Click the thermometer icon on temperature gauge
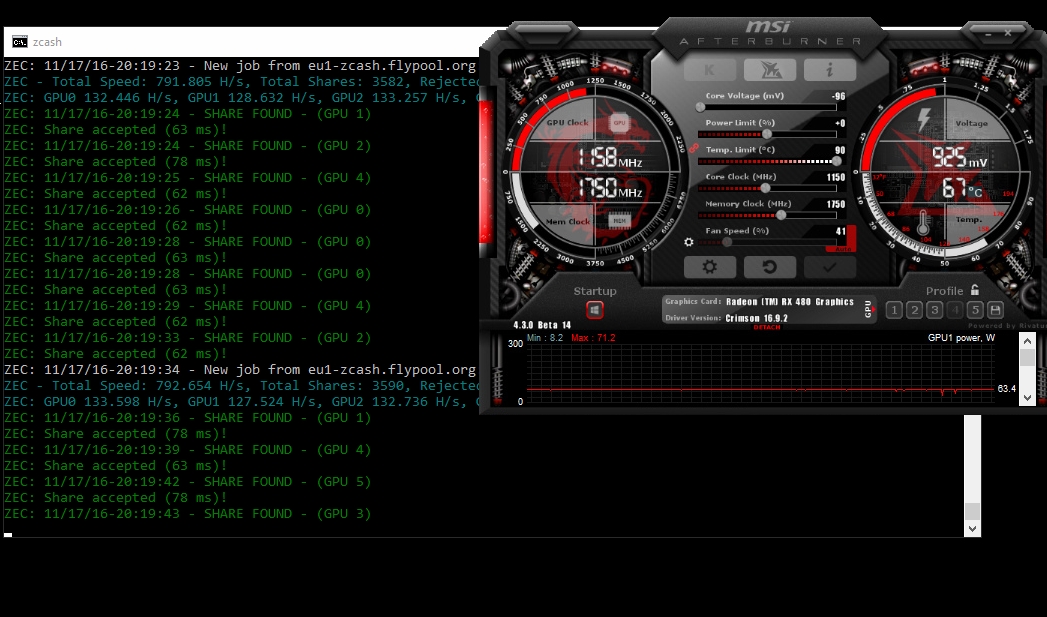Image resolution: width=1047 pixels, height=617 pixels. tap(923, 222)
